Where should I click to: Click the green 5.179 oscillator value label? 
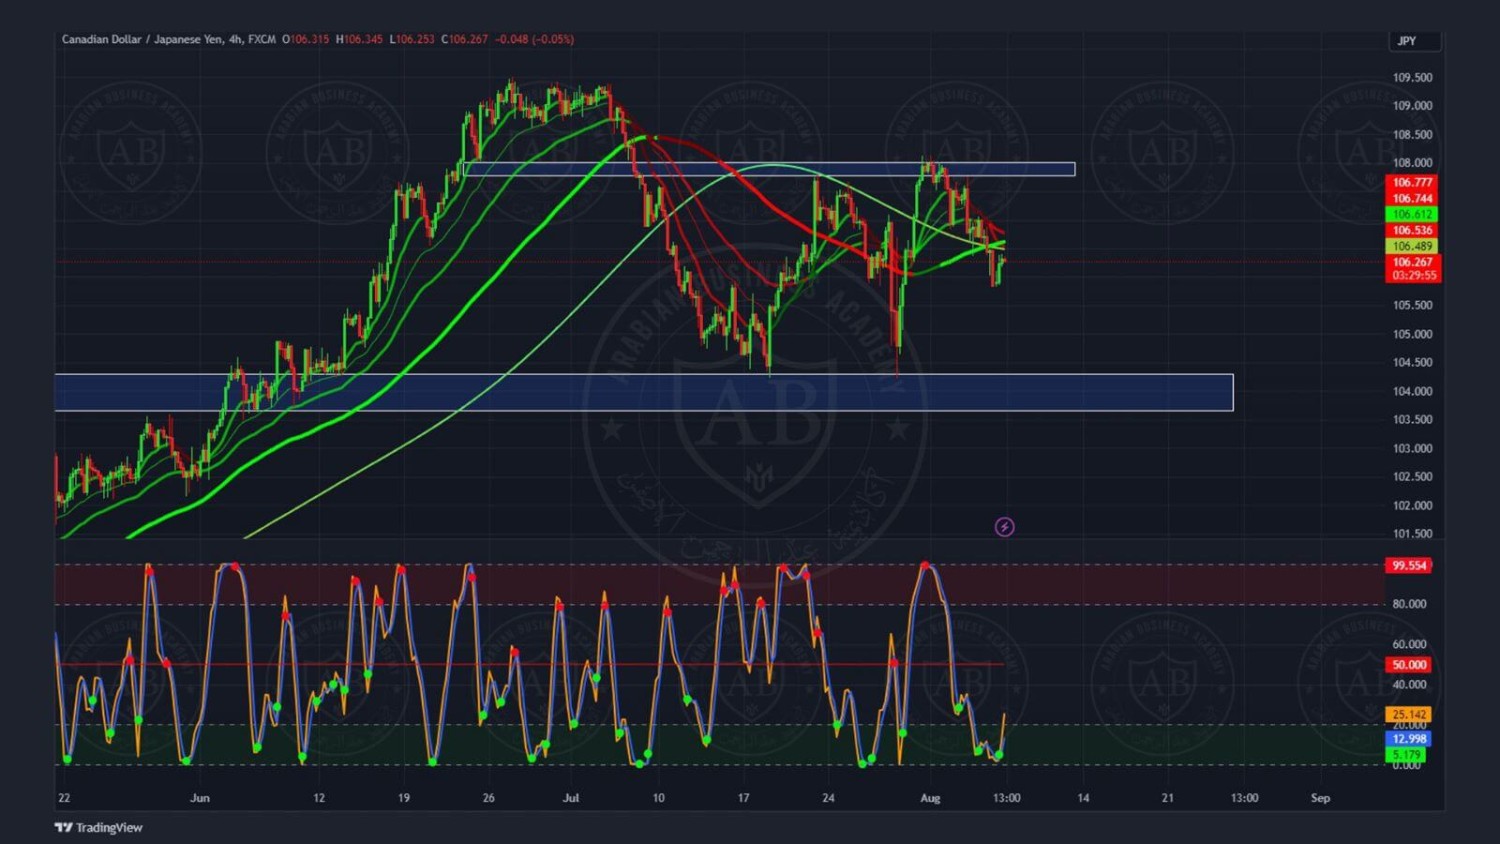click(1406, 755)
